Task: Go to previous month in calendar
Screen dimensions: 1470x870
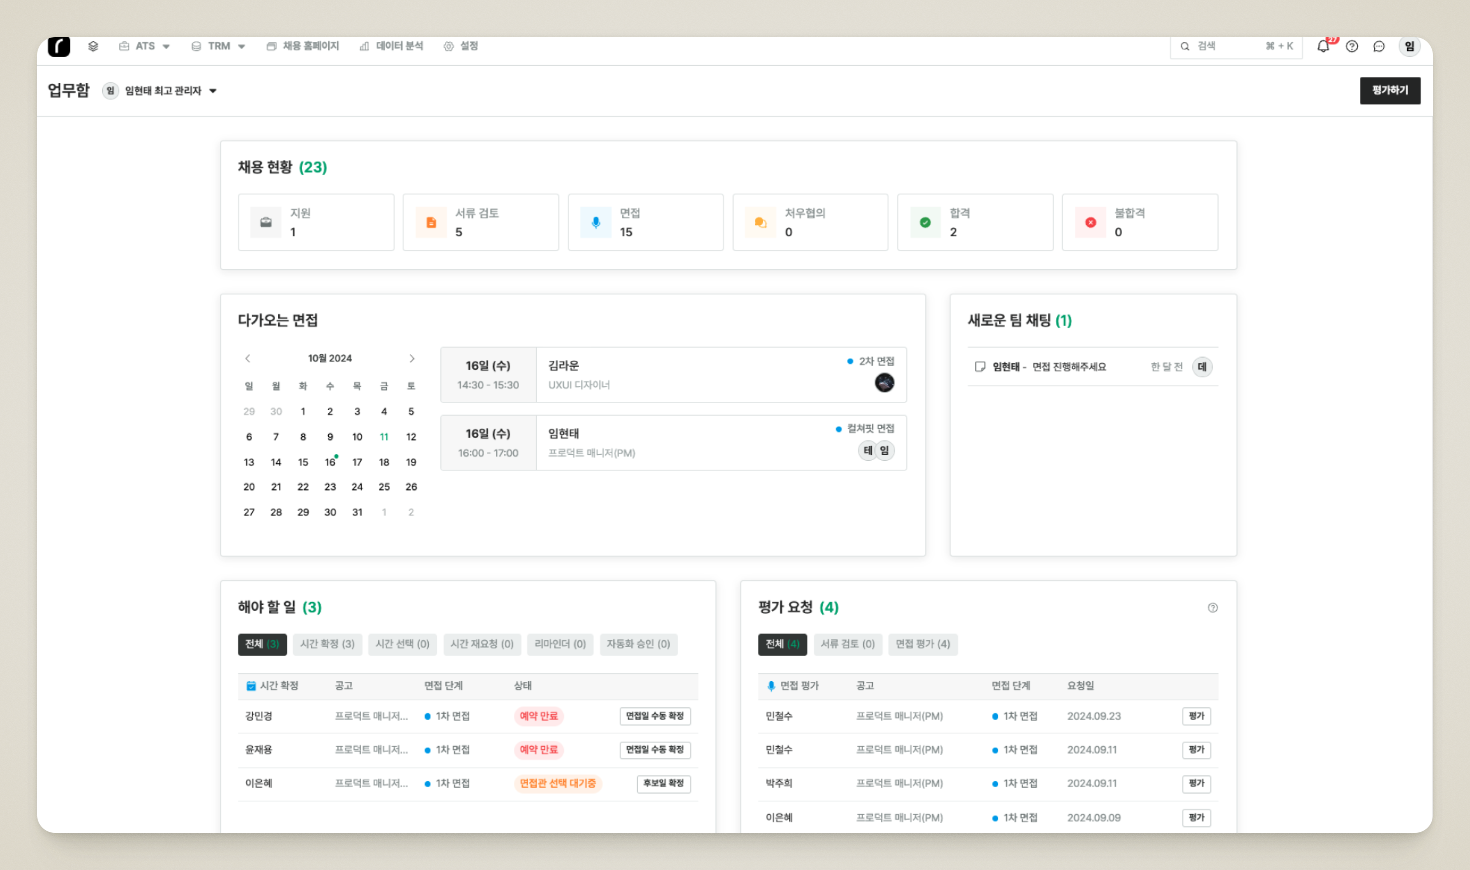Action: pyautogui.click(x=248, y=358)
